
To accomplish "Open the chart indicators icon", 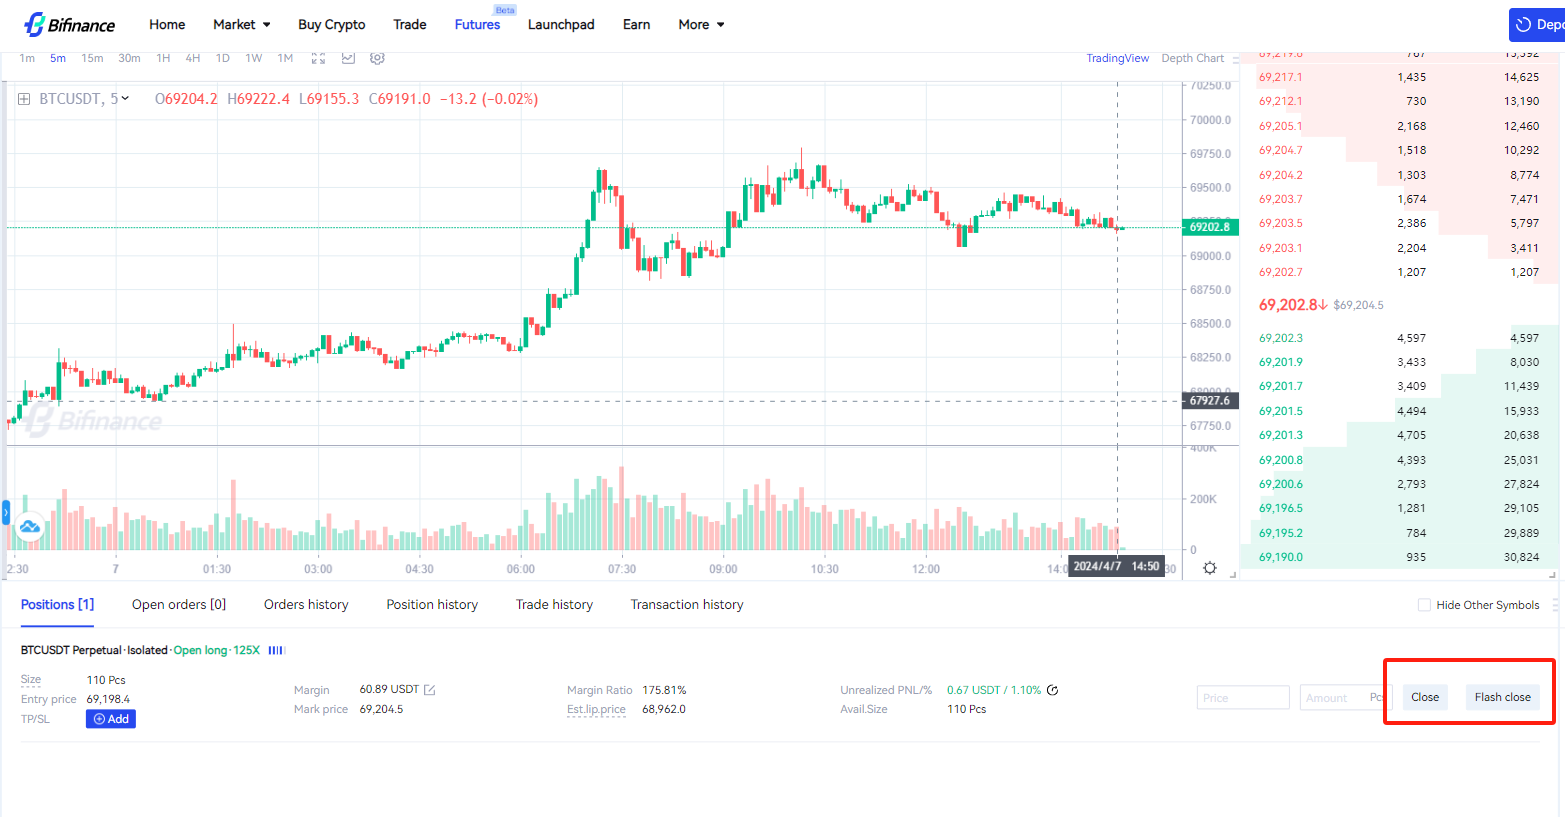I will tap(348, 58).
